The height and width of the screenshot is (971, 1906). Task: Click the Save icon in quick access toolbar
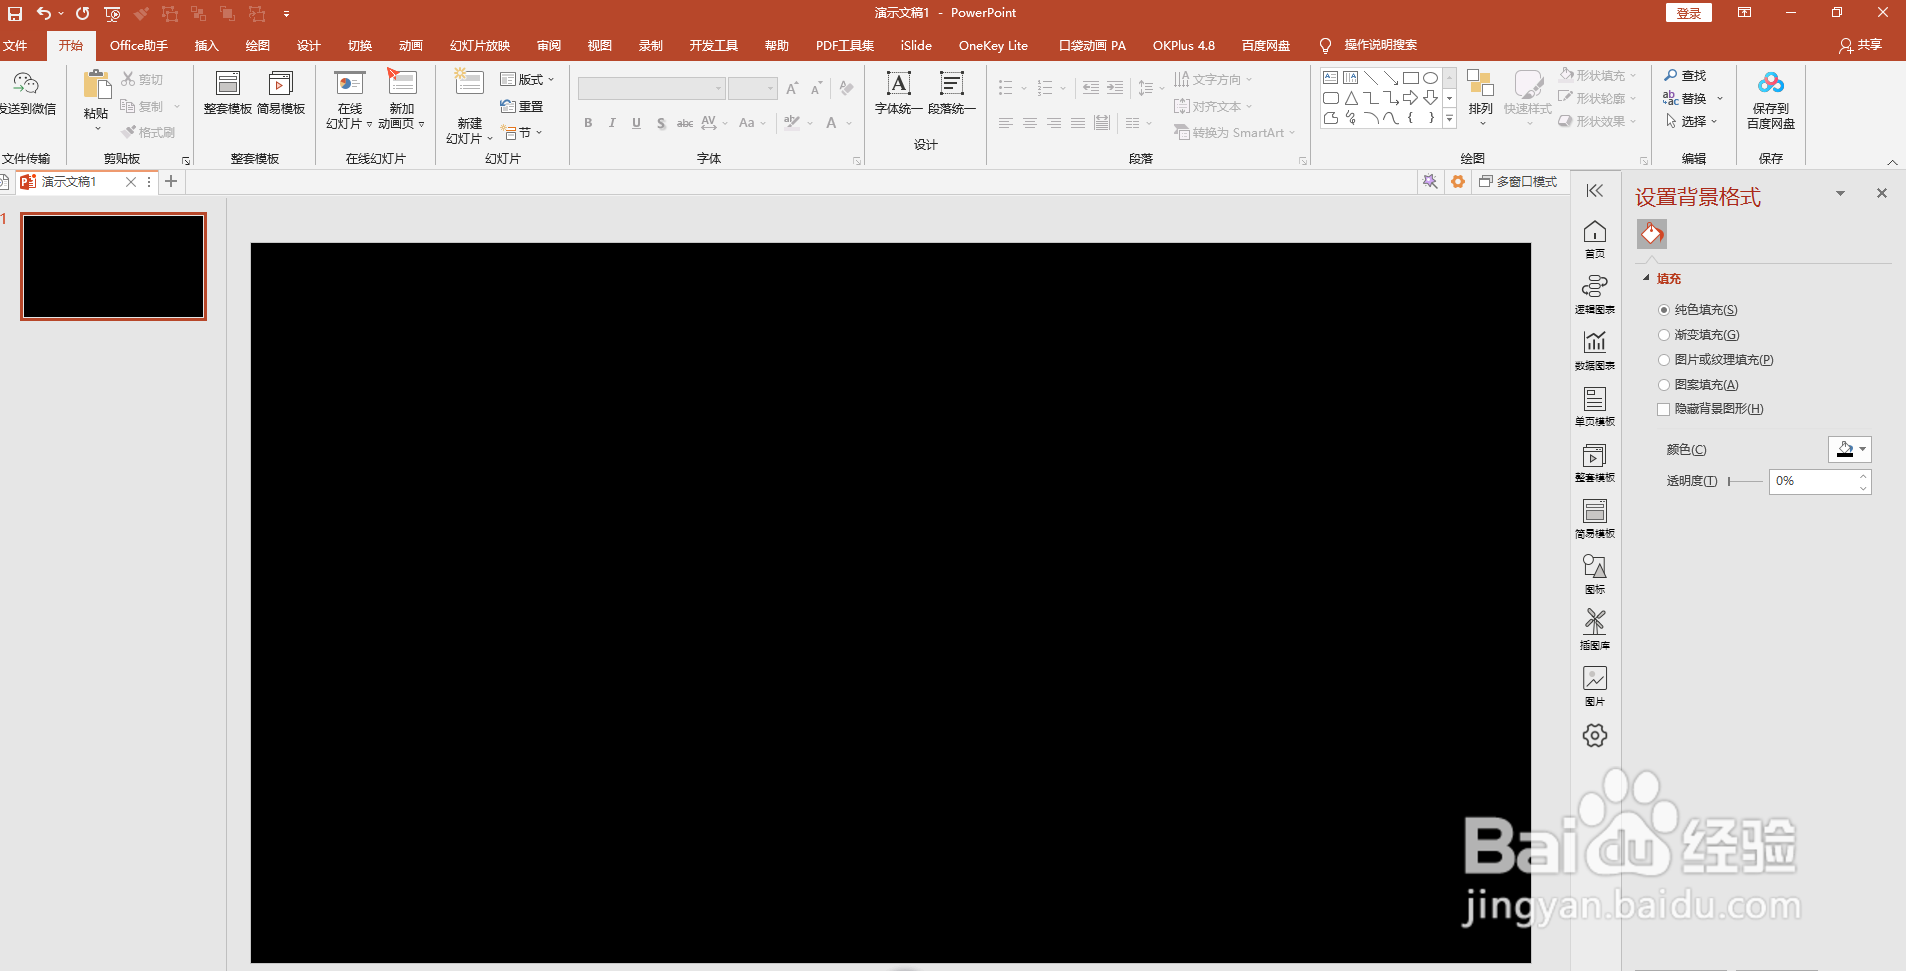[x=15, y=13]
